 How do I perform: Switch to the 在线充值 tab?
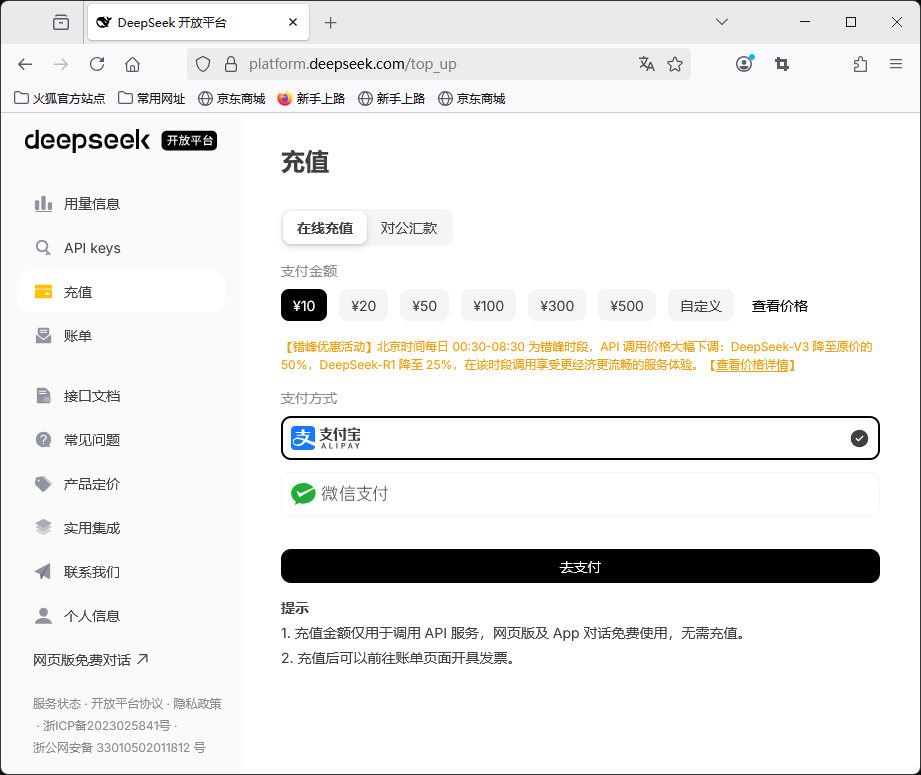(325, 228)
